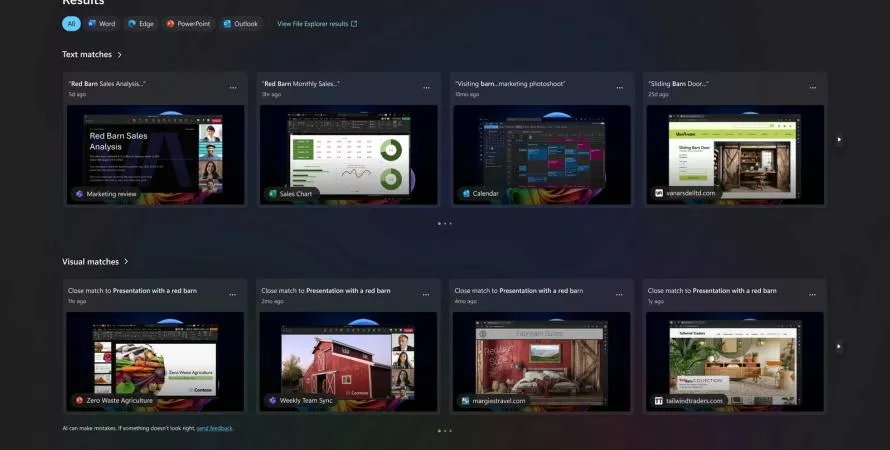Open more options for margiestravel.com card
Screen dimensions: 890x450
[619, 295]
